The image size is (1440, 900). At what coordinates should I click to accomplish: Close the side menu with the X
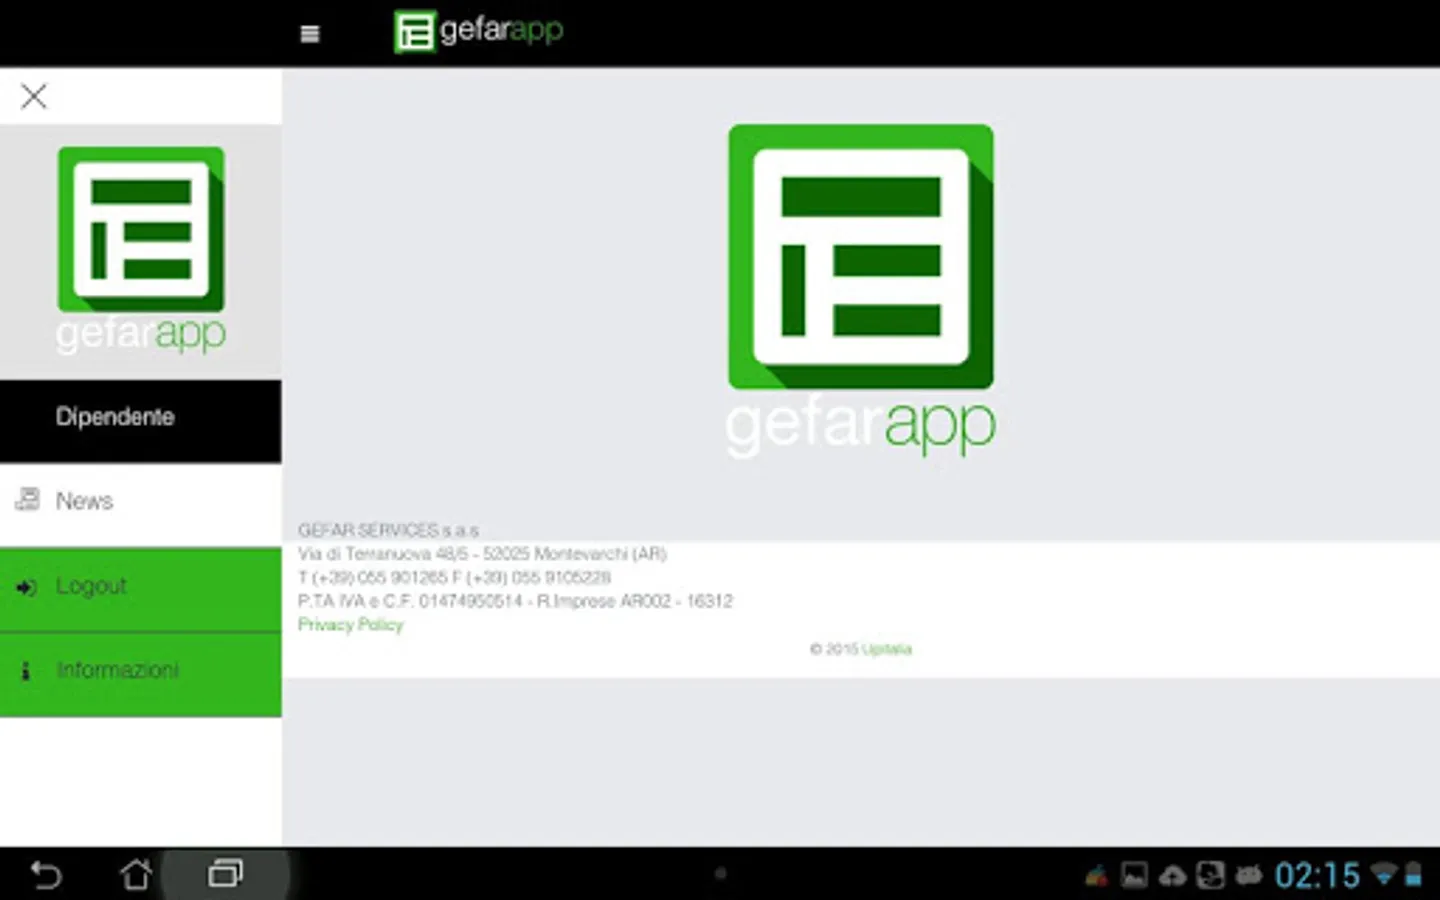click(34, 96)
